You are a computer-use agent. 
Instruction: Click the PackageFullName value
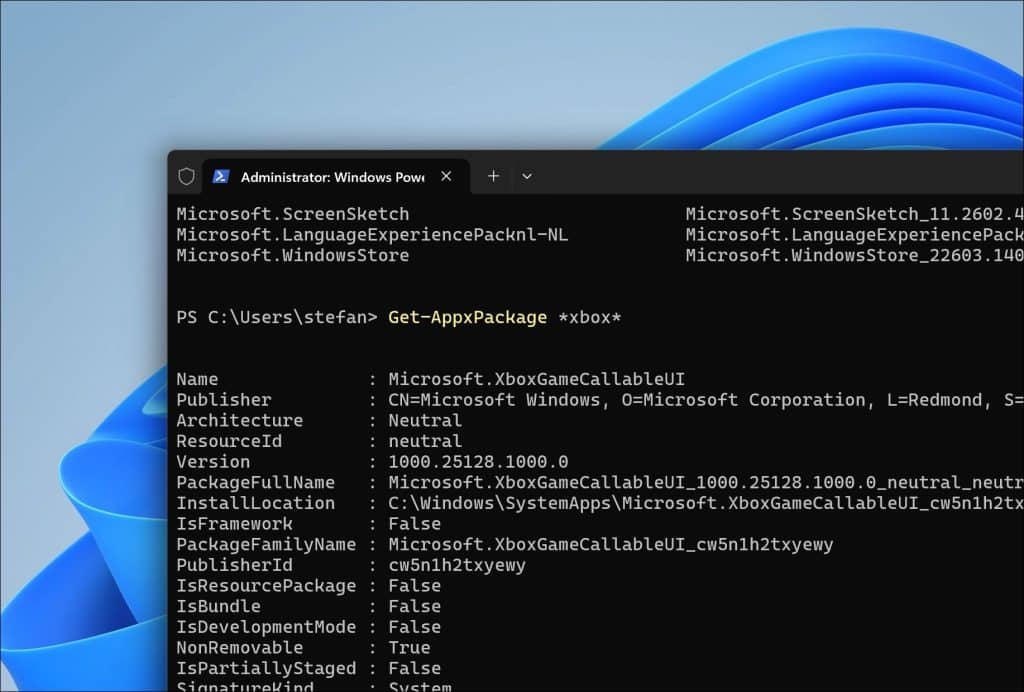(706, 482)
